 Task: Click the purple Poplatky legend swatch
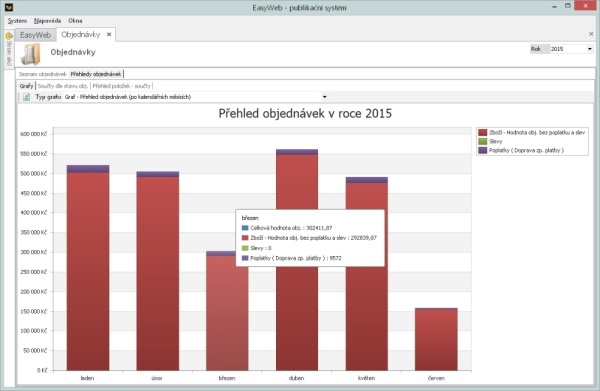pyautogui.click(x=483, y=150)
